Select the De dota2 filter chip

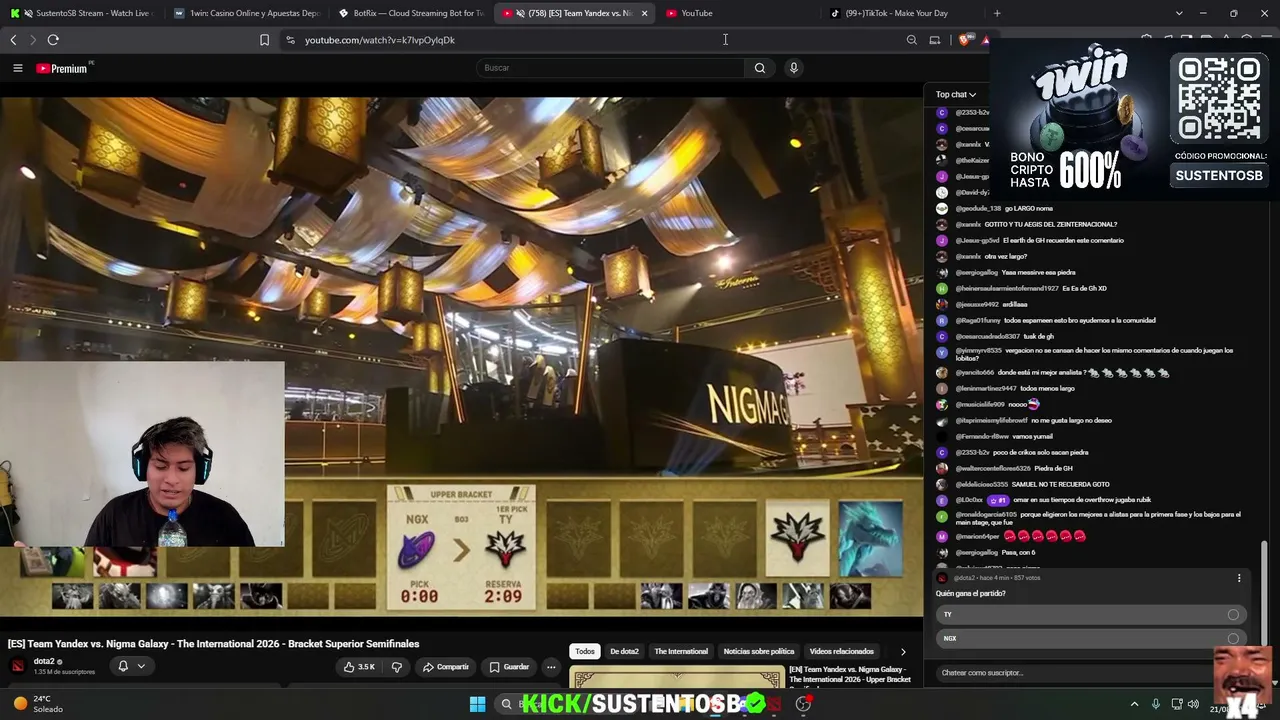coord(624,652)
